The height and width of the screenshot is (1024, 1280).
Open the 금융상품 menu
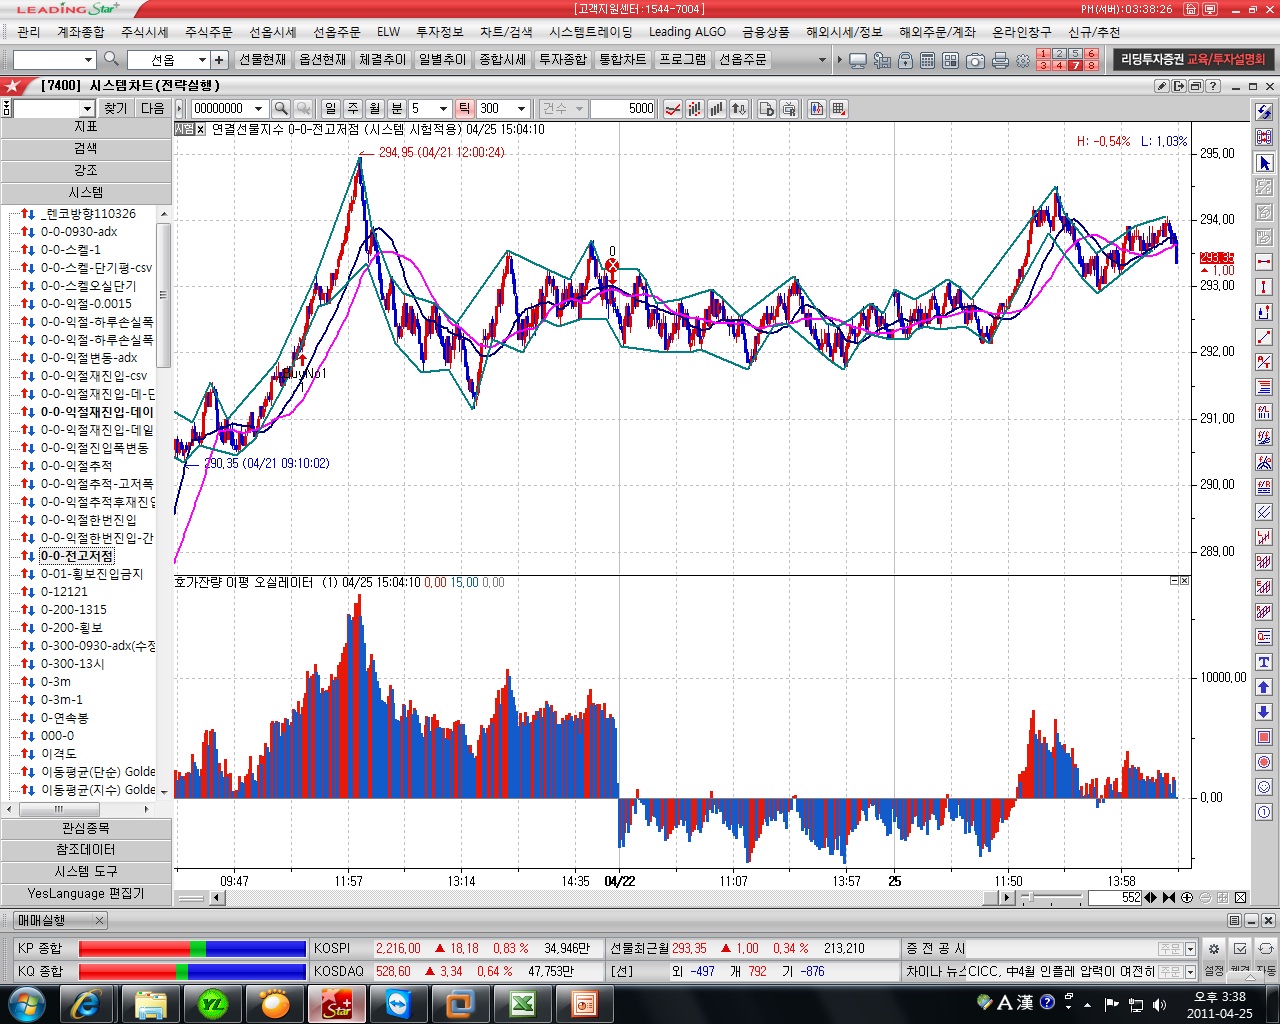tap(766, 32)
